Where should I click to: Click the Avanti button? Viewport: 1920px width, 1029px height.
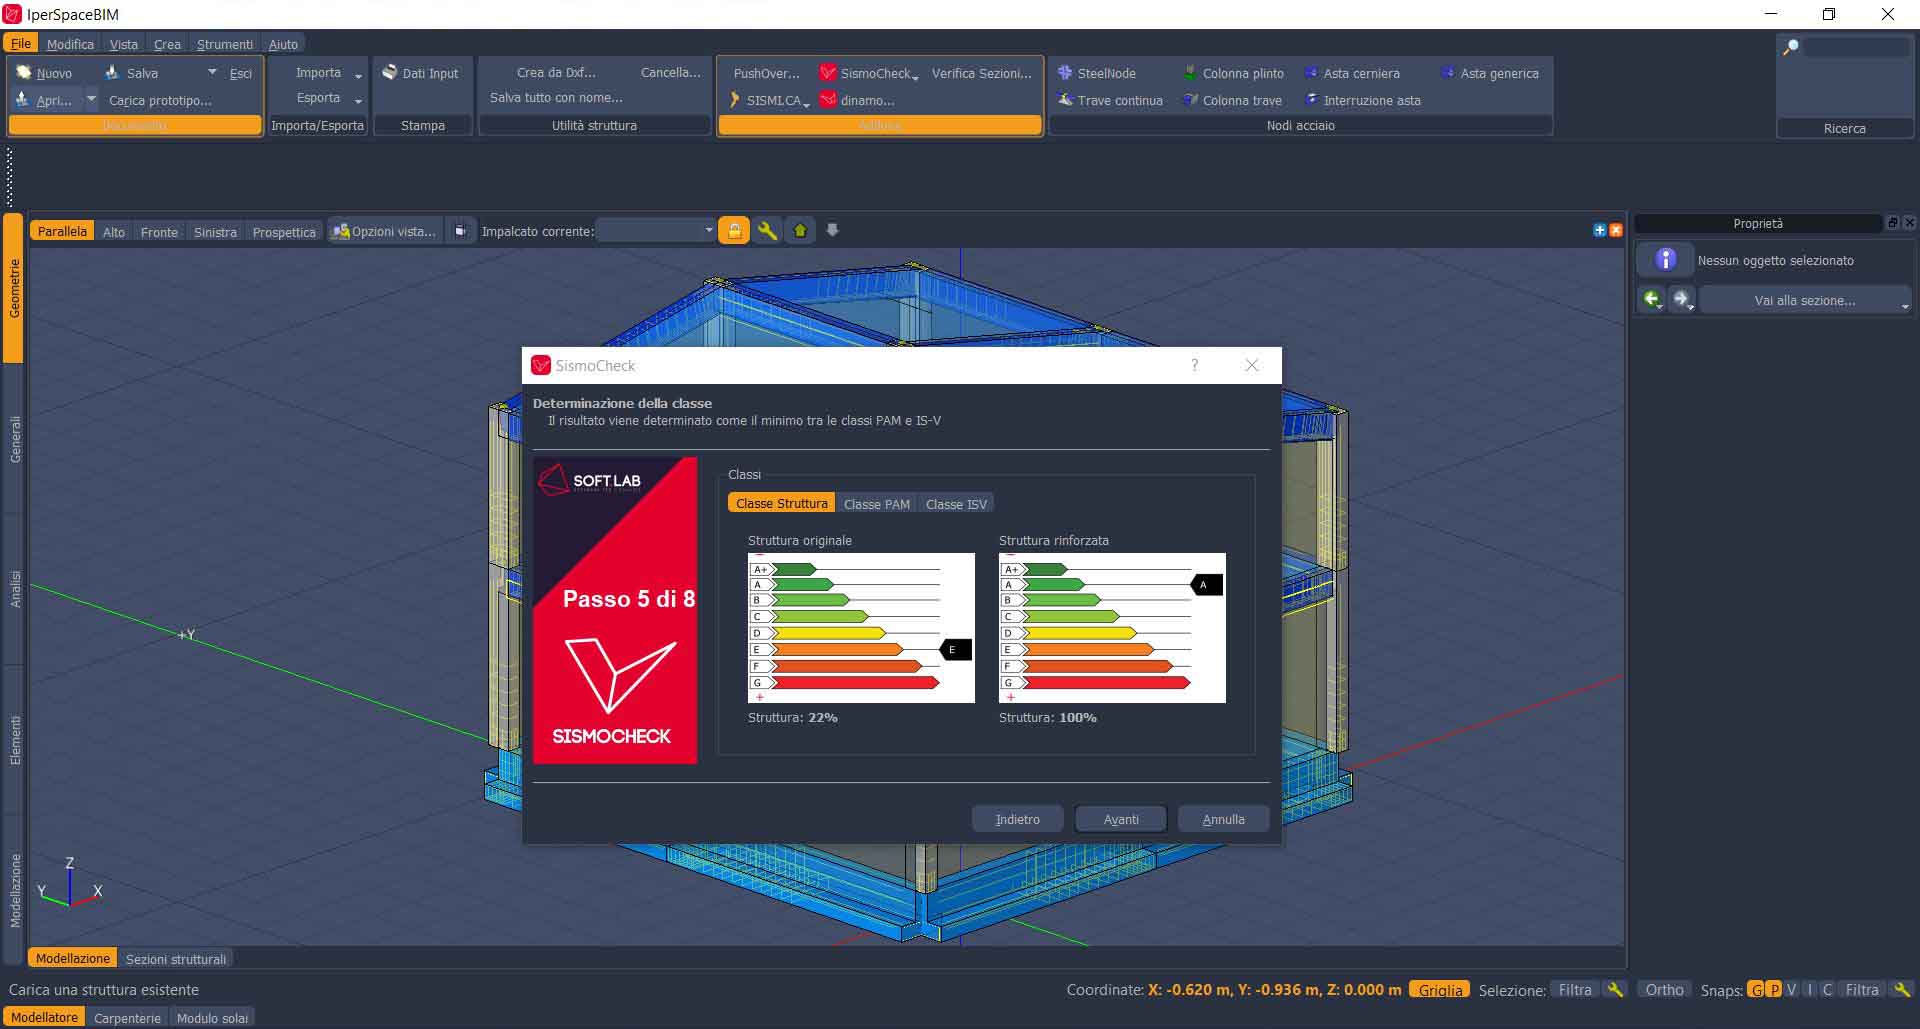1121,819
